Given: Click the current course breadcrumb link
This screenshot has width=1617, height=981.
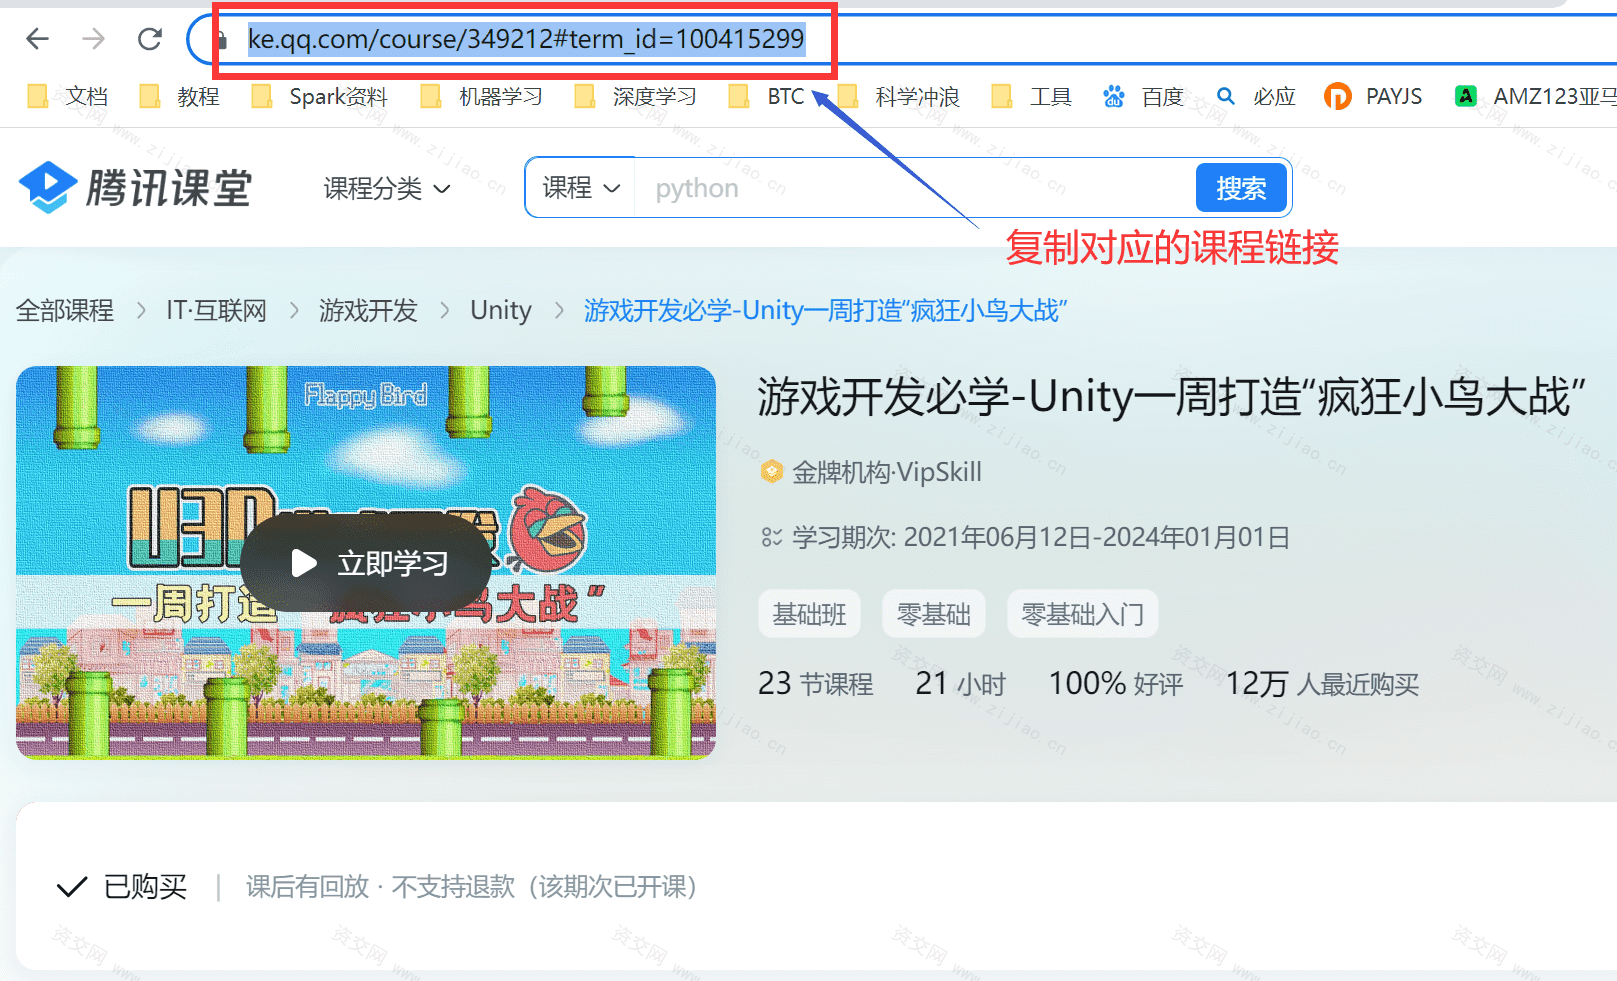Looking at the screenshot, I should coord(826,310).
